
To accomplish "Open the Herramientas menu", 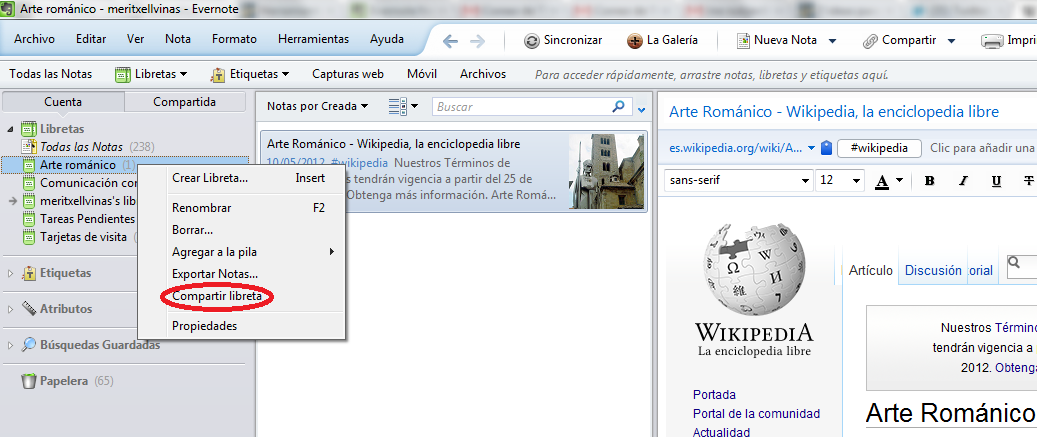I will [x=313, y=39].
